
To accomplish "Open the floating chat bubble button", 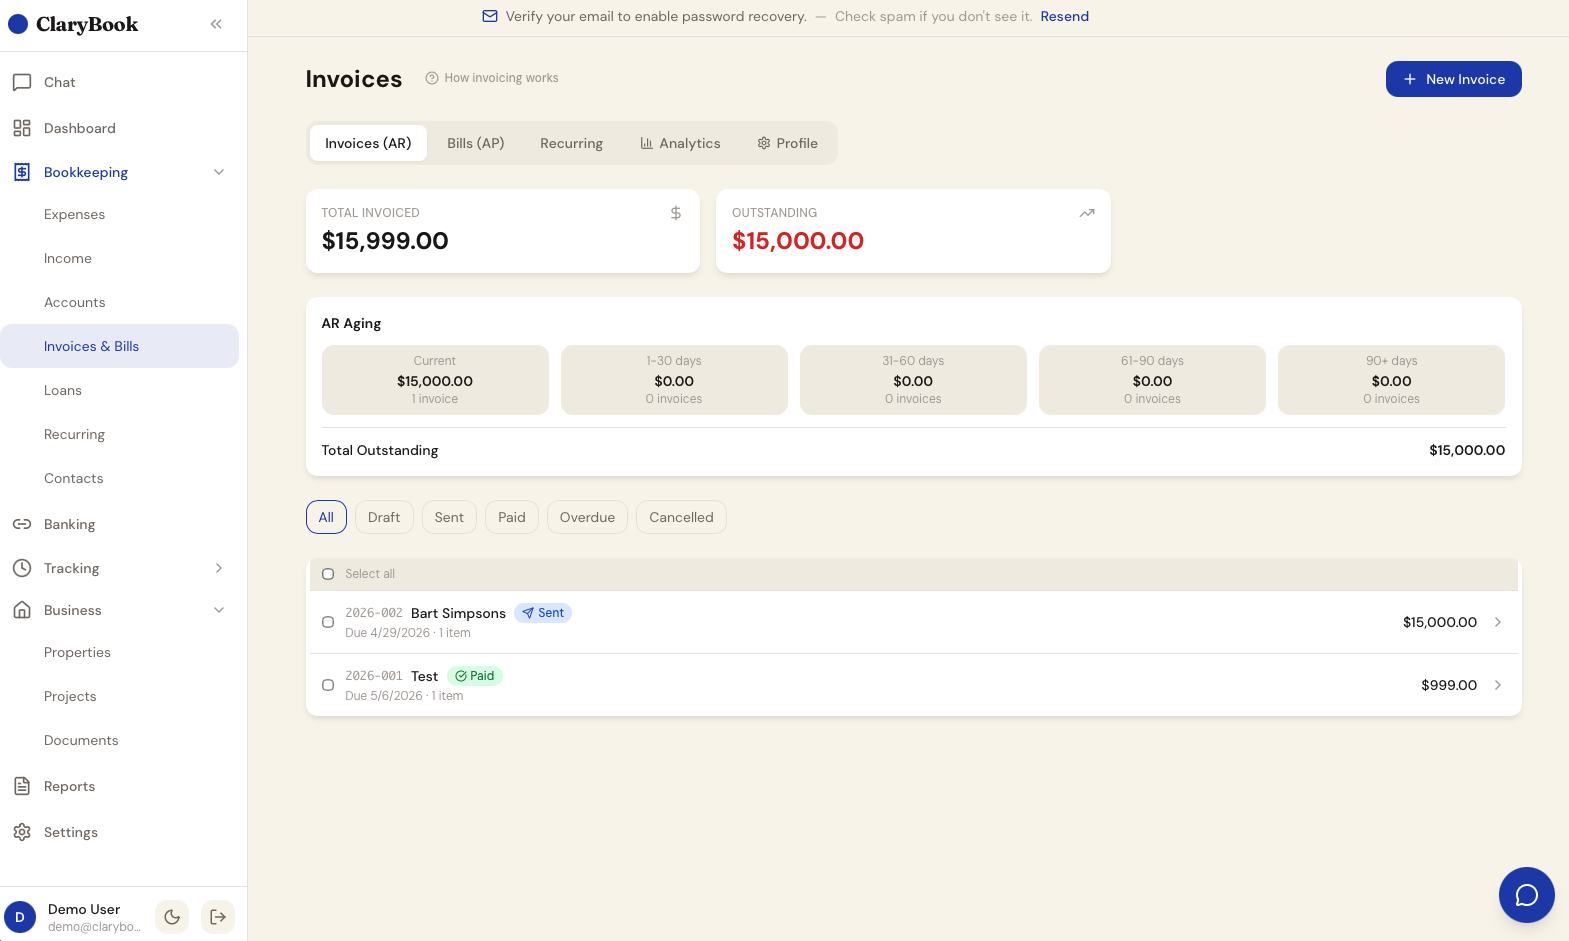I will [x=1526, y=895].
